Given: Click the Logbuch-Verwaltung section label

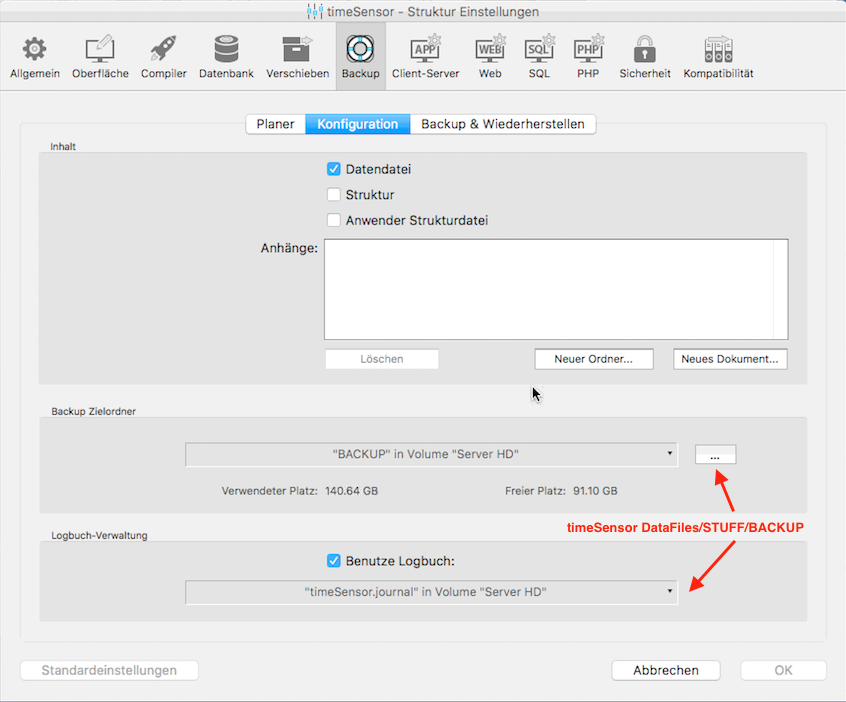Looking at the screenshot, I should (99, 536).
